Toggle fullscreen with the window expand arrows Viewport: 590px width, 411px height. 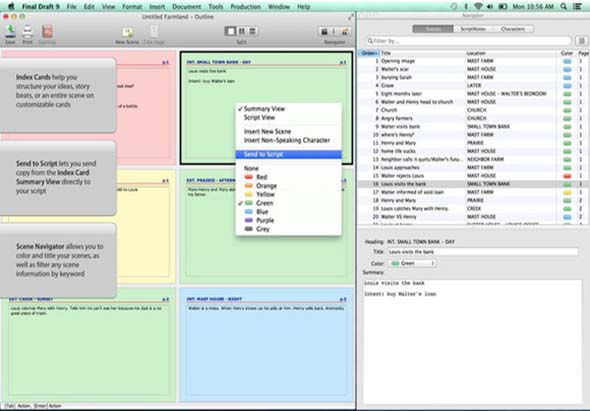[351, 17]
